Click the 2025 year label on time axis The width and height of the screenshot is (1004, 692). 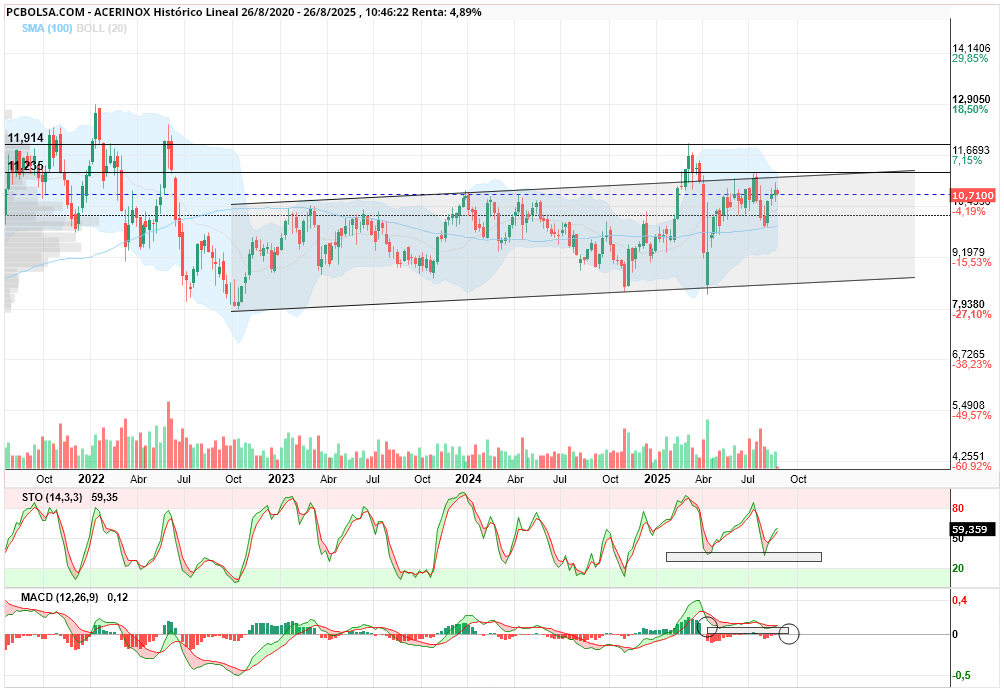pyautogui.click(x=657, y=479)
